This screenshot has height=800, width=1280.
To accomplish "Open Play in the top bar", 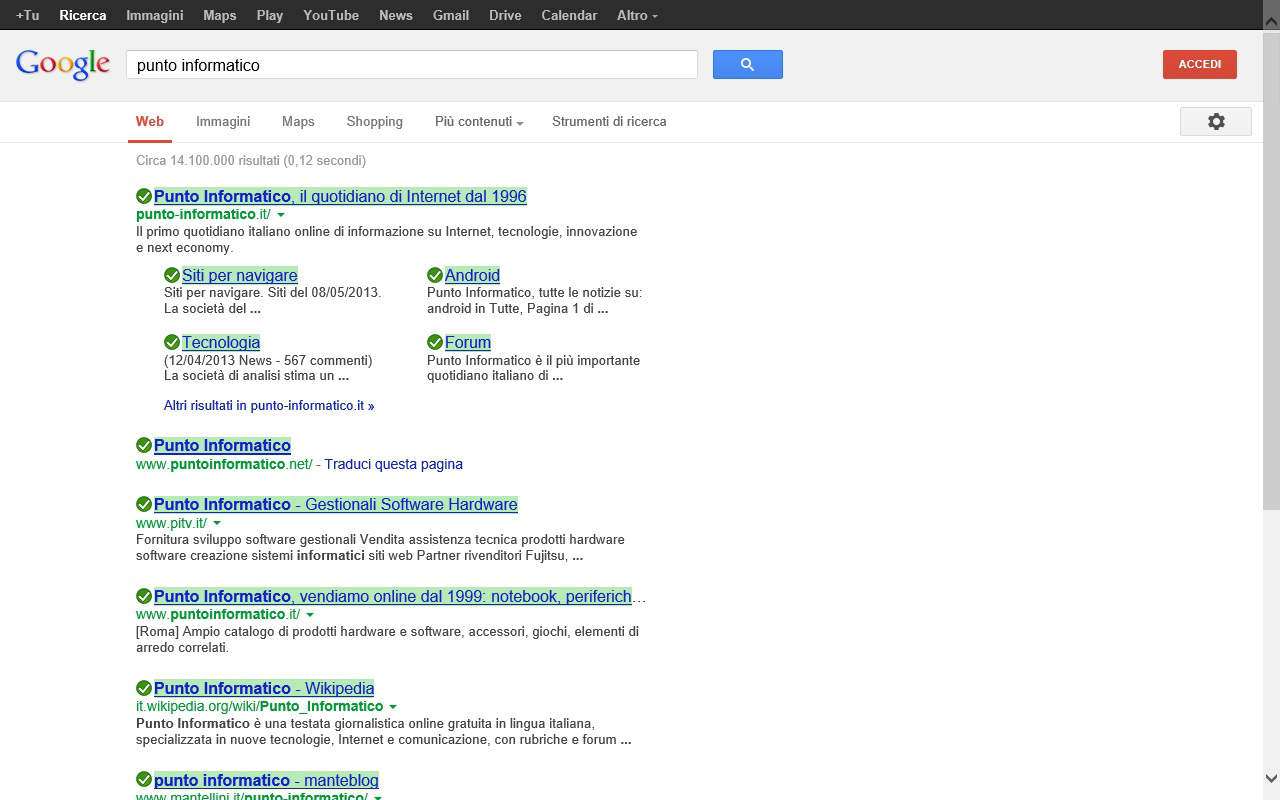I will coord(270,15).
